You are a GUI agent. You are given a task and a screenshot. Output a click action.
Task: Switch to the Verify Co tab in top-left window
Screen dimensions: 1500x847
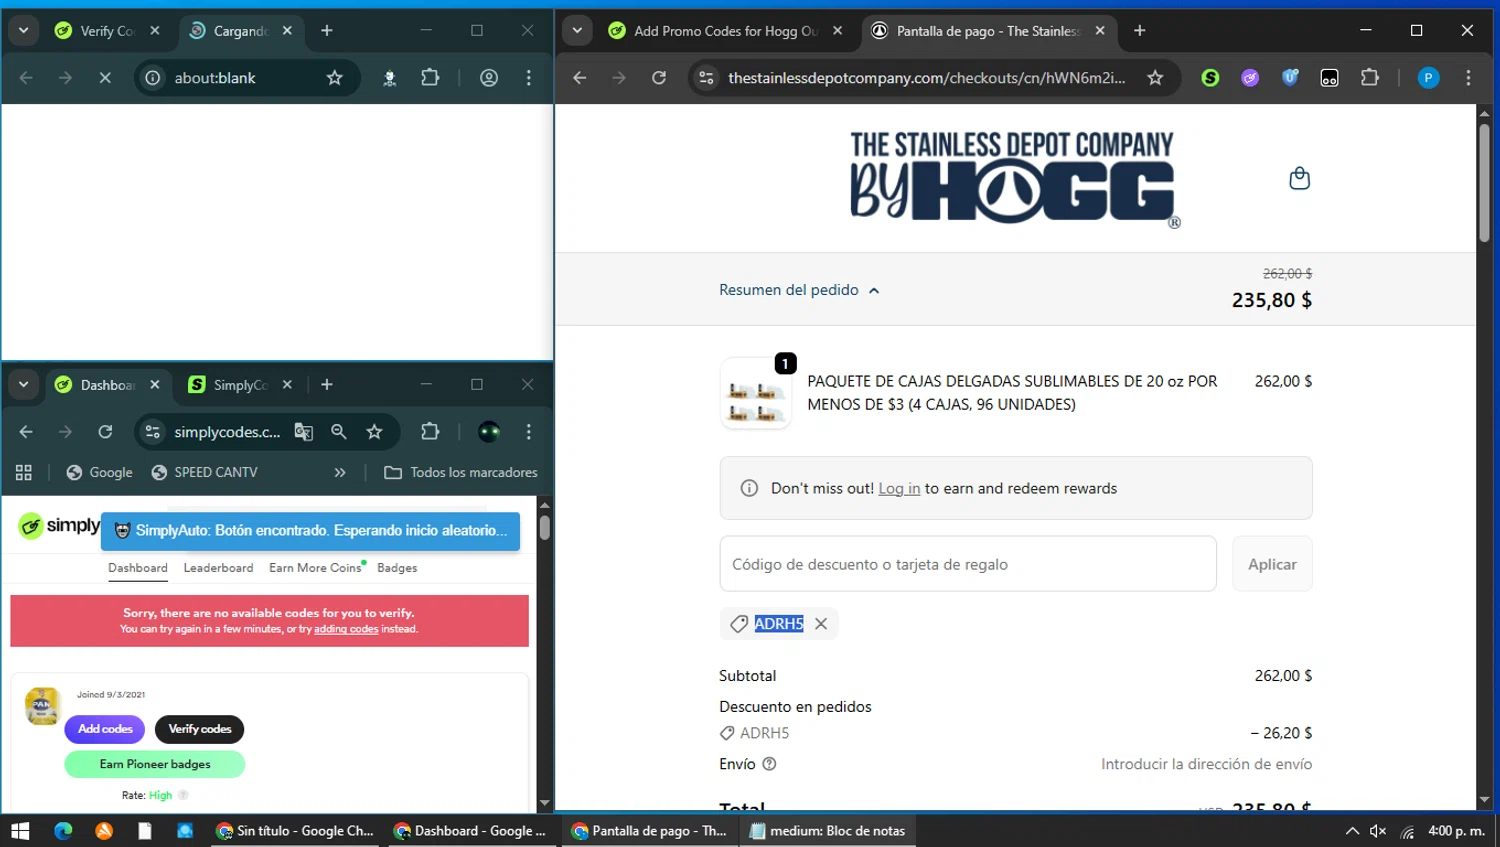tap(107, 31)
